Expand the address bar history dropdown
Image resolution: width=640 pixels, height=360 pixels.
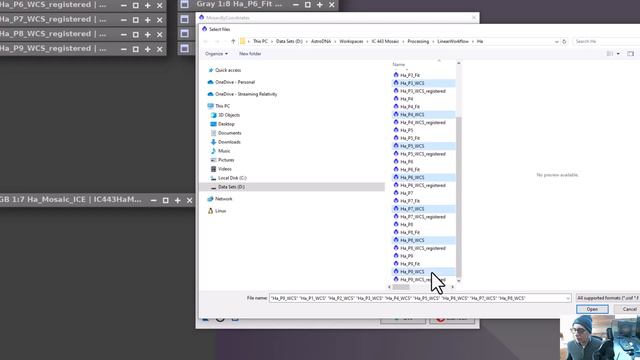point(556,41)
